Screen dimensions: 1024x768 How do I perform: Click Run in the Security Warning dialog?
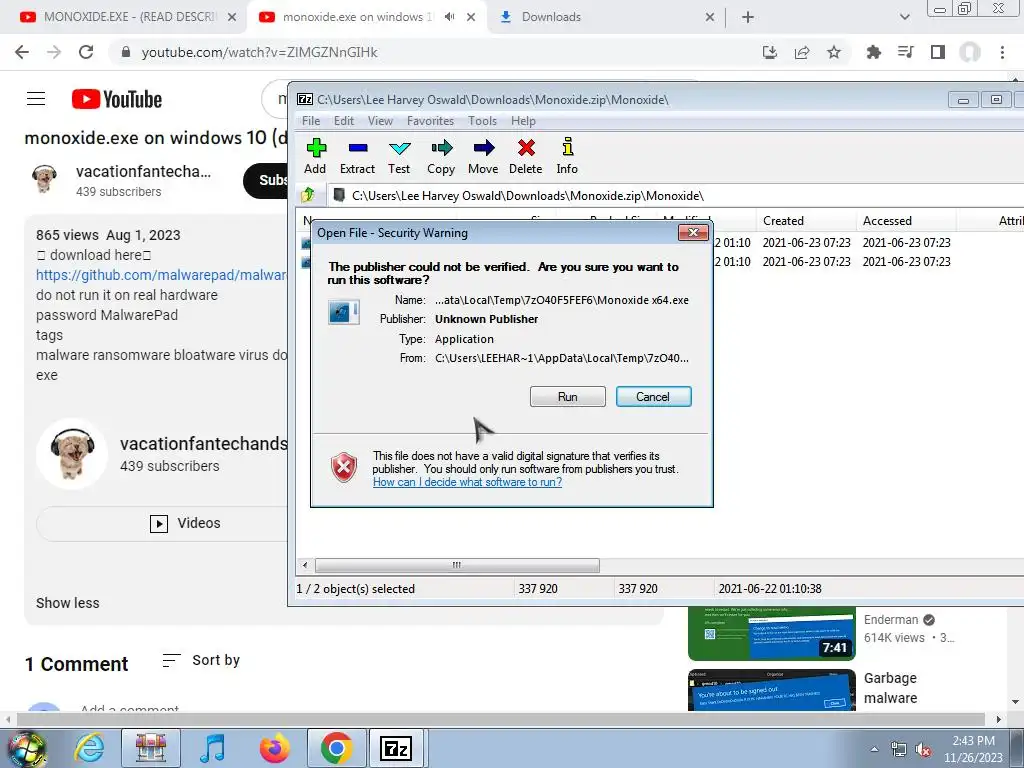tap(568, 396)
